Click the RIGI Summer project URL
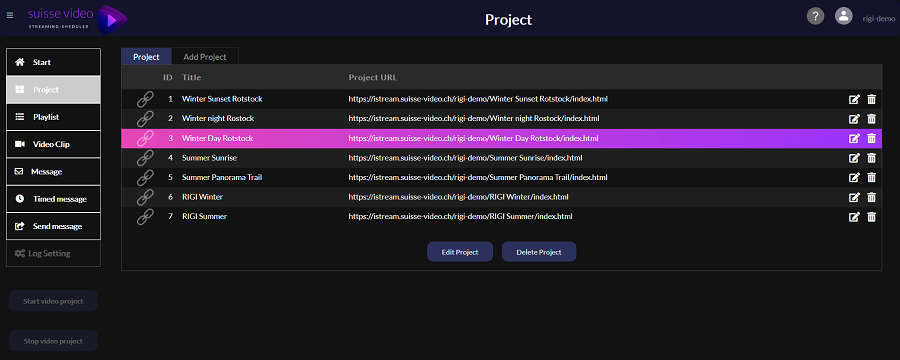Viewport: 900px width, 360px height. point(460,216)
